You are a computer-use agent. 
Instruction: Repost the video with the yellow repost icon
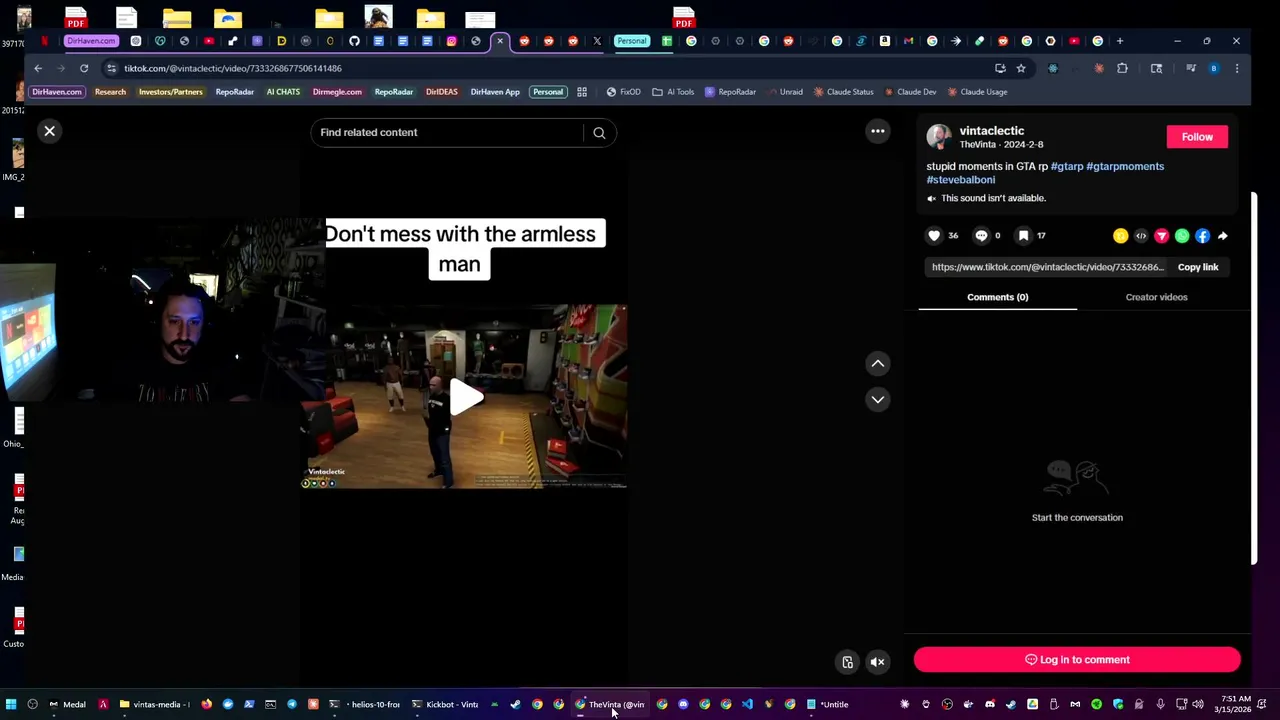(1120, 236)
